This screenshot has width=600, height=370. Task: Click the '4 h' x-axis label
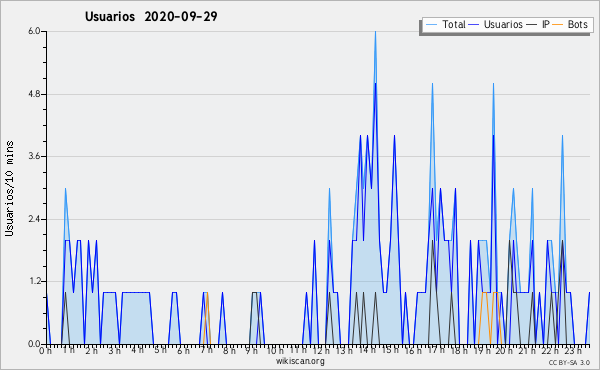coord(138,350)
